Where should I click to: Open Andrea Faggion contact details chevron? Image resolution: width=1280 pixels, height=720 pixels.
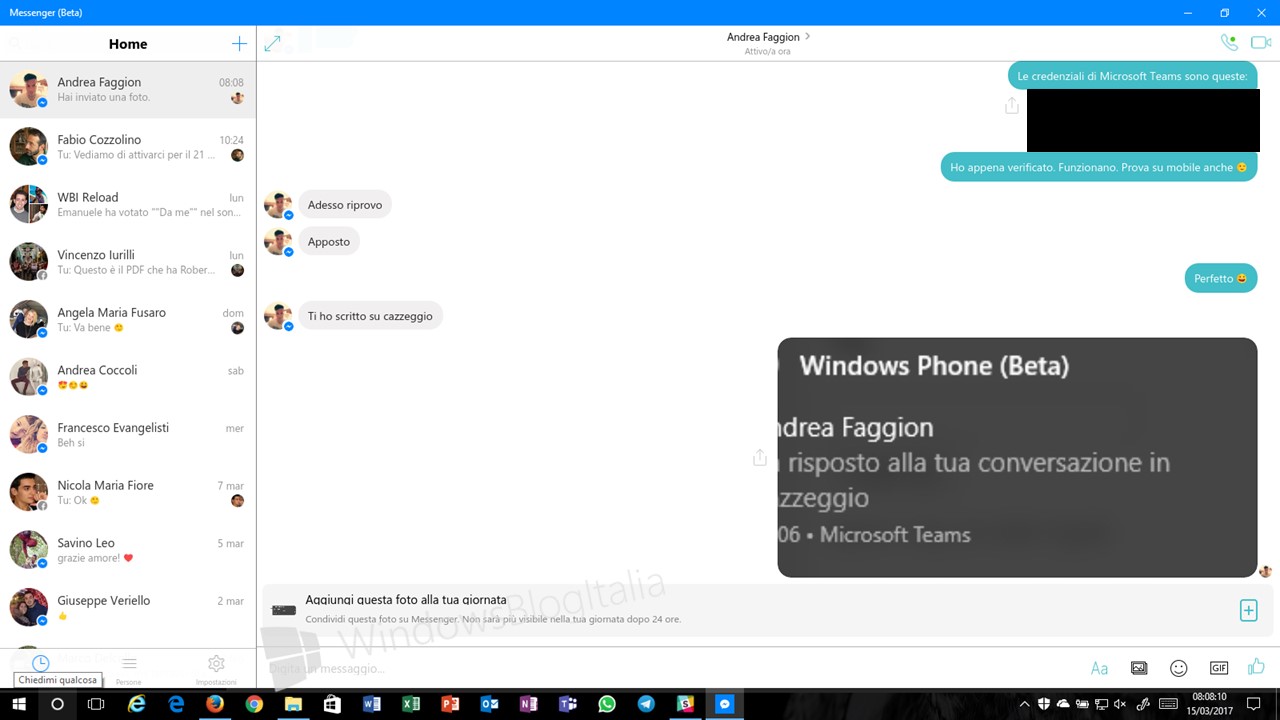tap(807, 37)
